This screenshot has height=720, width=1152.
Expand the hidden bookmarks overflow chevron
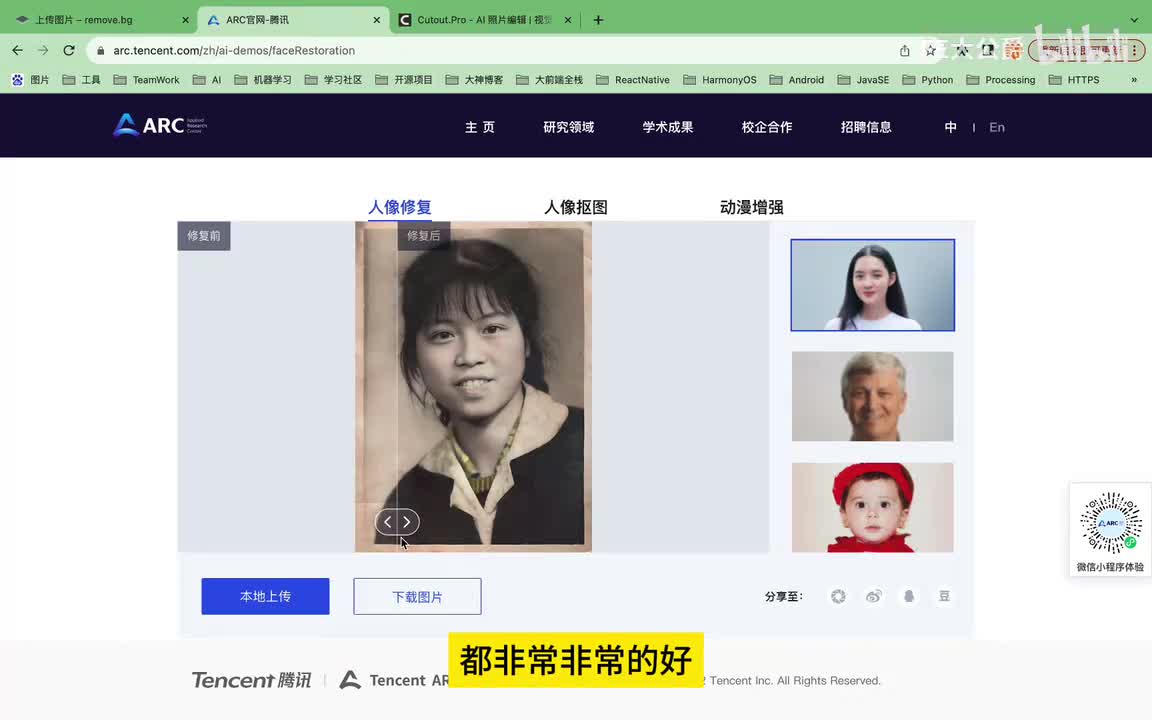1134,80
